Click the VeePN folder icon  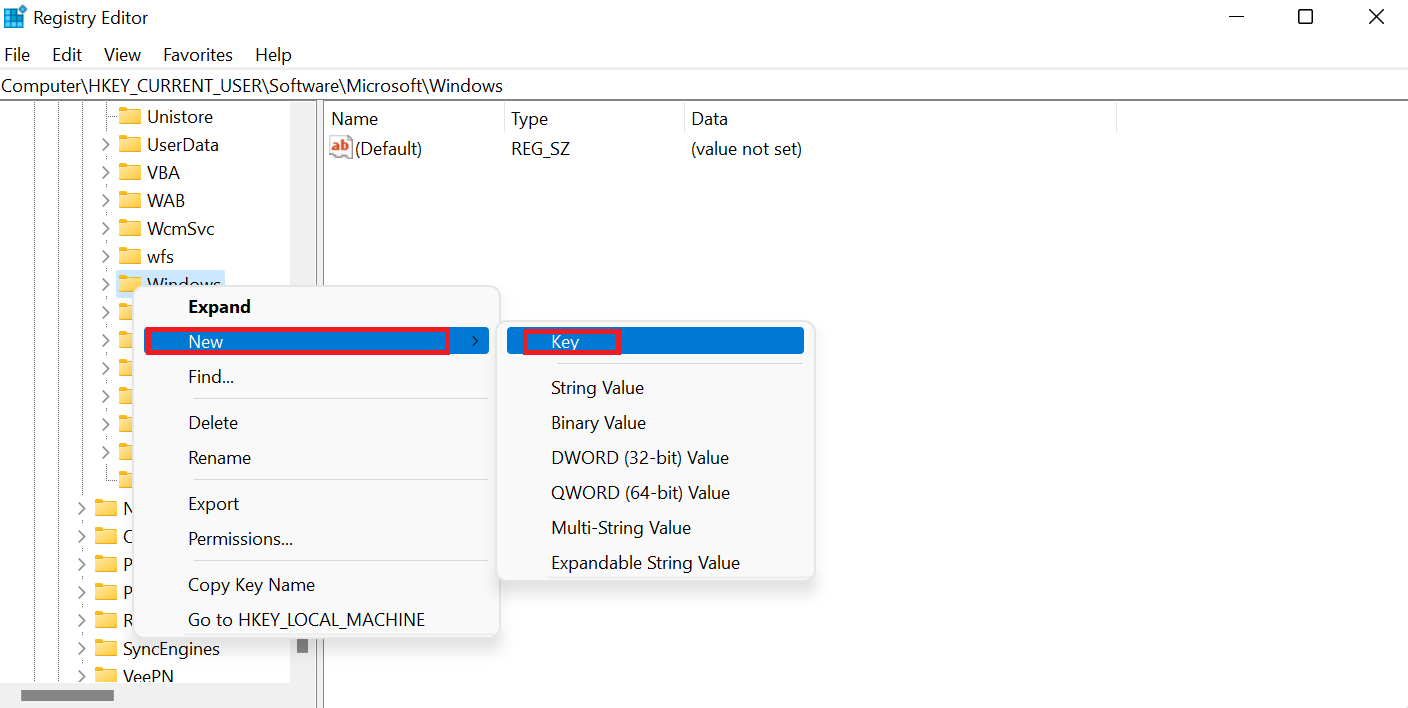[x=106, y=676]
